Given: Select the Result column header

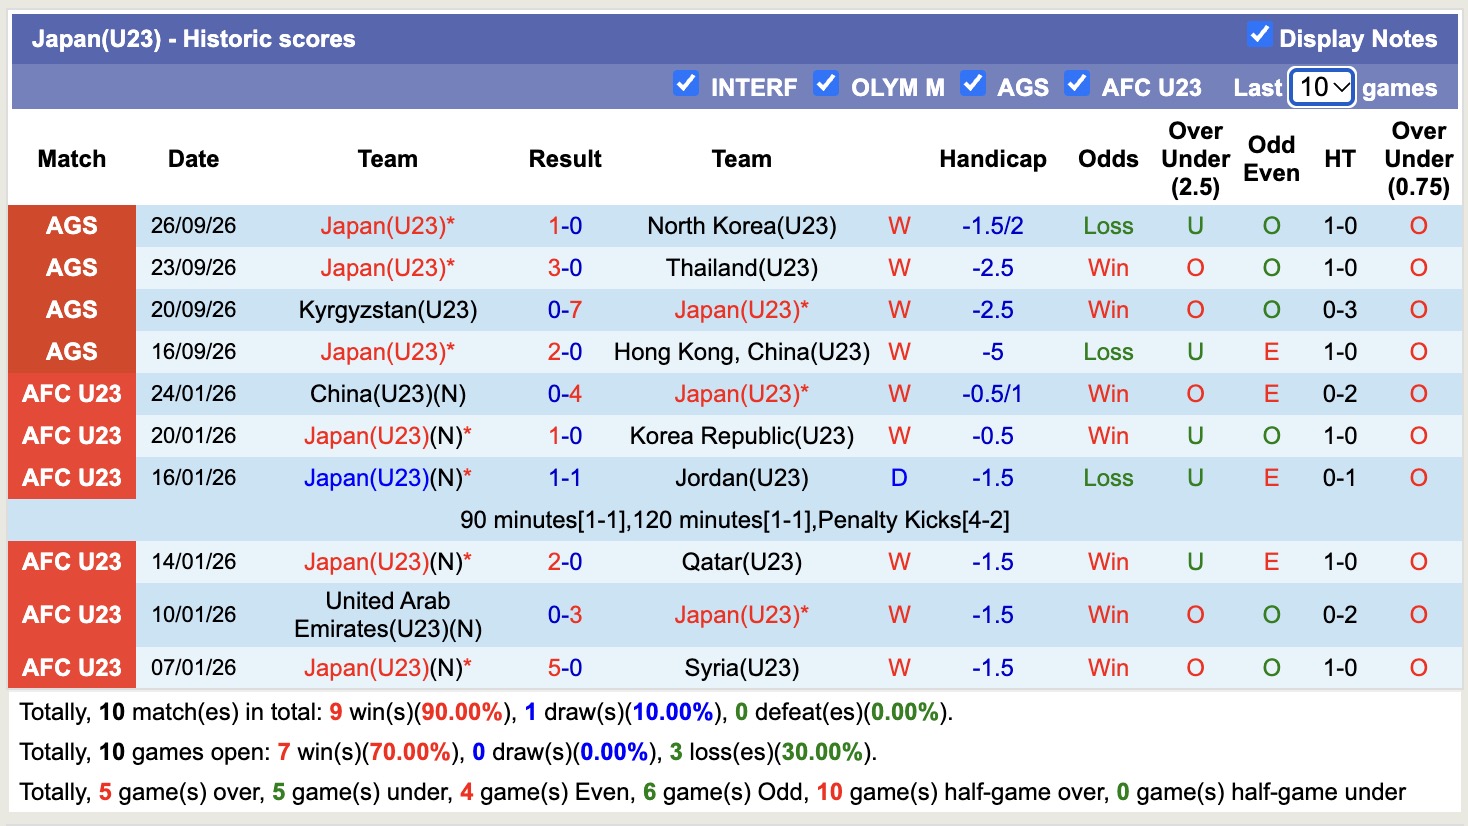Looking at the screenshot, I should (565, 159).
